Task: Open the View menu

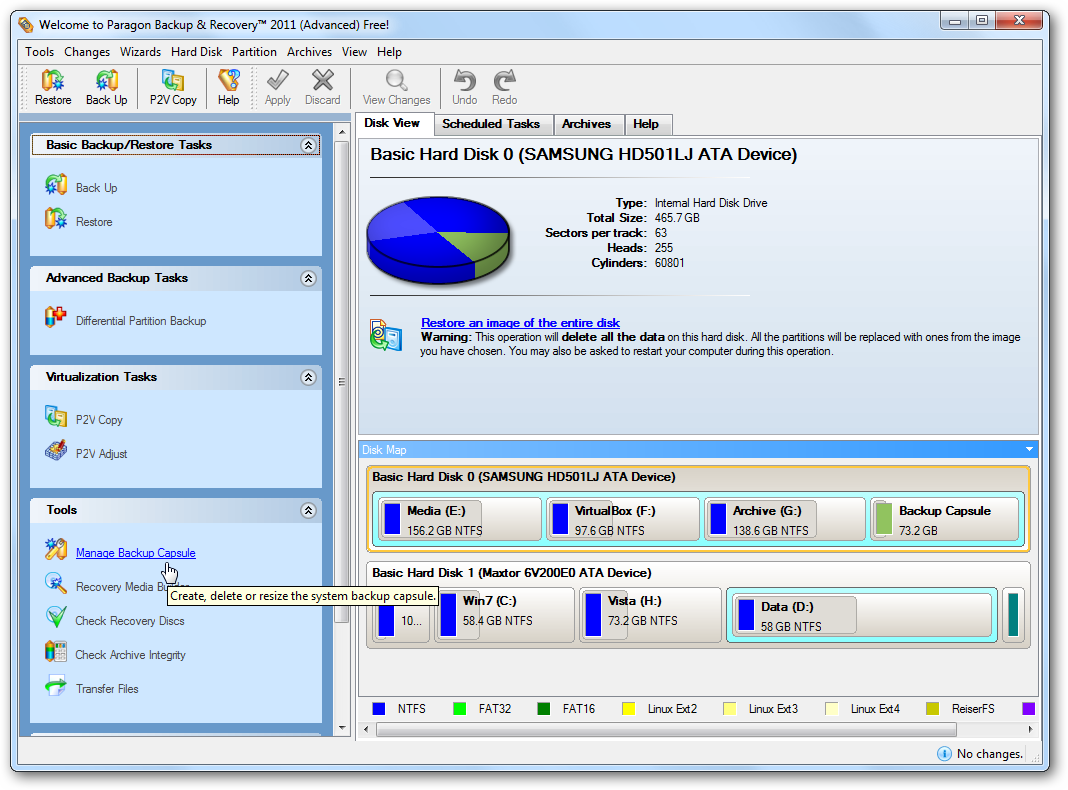Action: [x=354, y=52]
